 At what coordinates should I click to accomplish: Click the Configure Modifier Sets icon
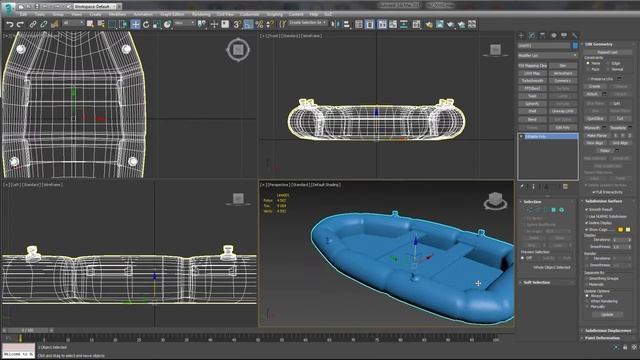click(x=565, y=187)
